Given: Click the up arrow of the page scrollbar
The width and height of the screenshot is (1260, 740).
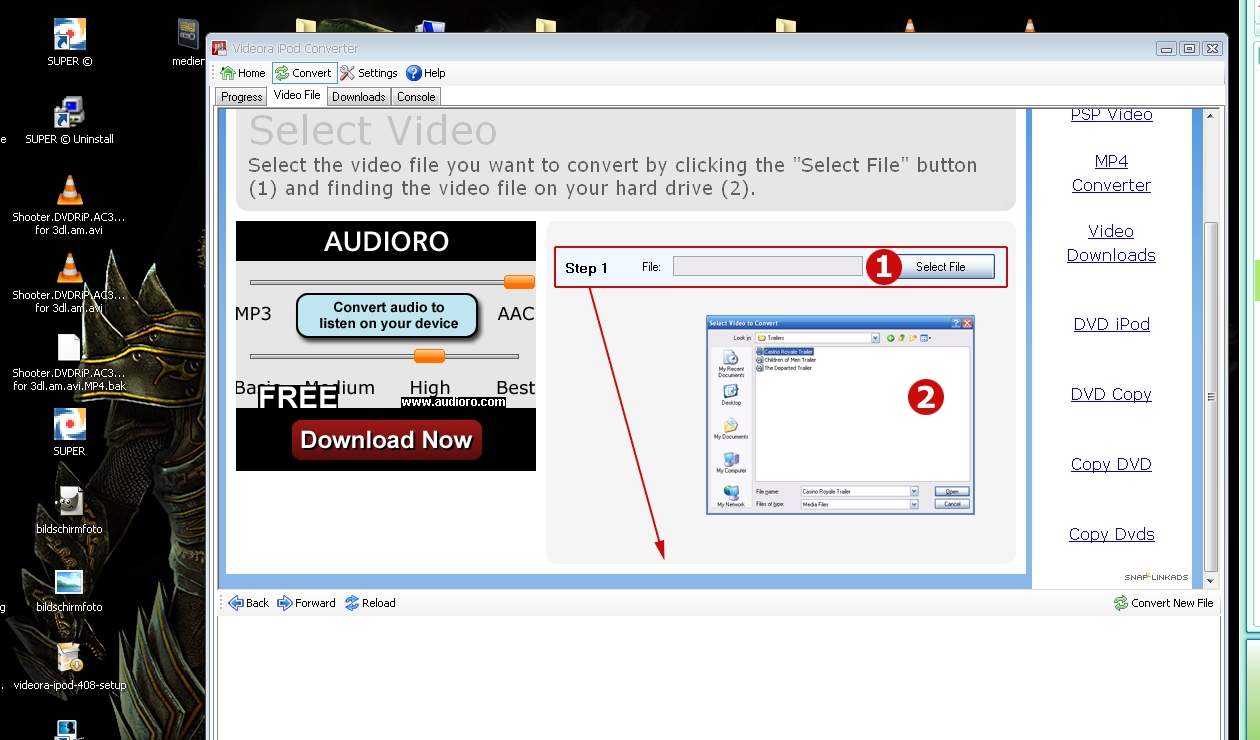Looking at the screenshot, I should (1211, 118).
